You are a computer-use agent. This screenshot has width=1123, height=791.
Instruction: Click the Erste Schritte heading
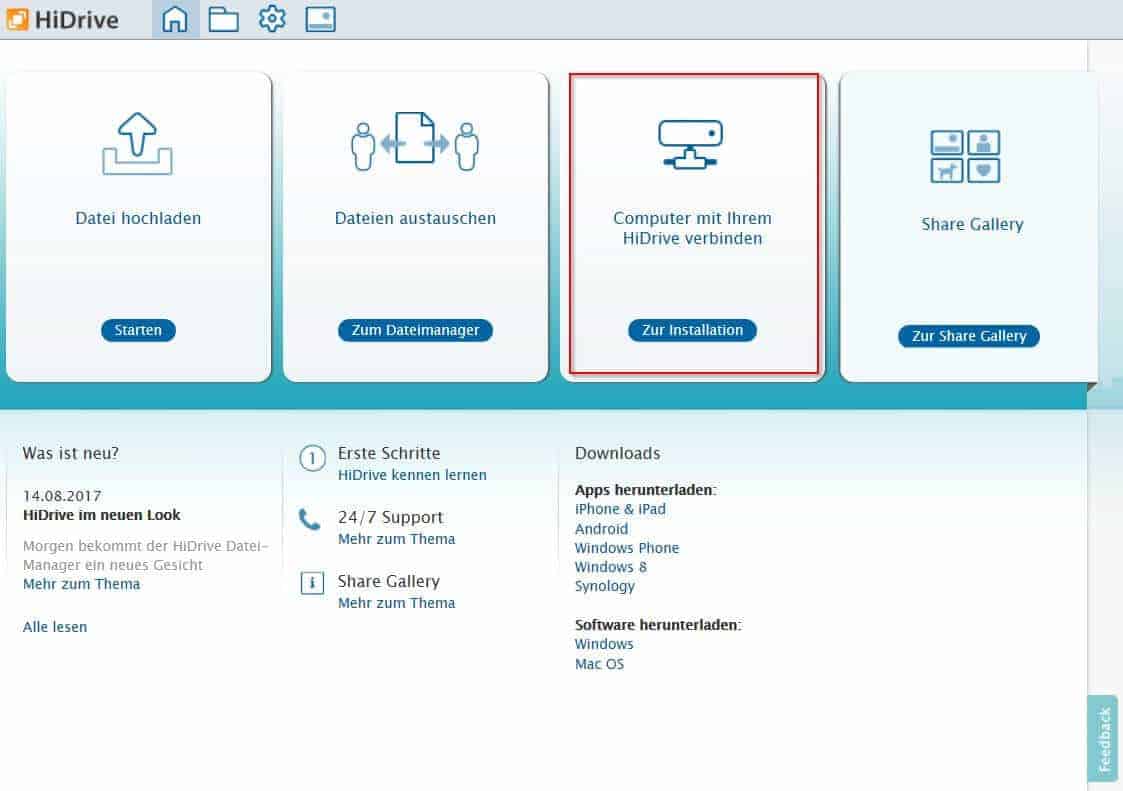pyautogui.click(x=389, y=454)
